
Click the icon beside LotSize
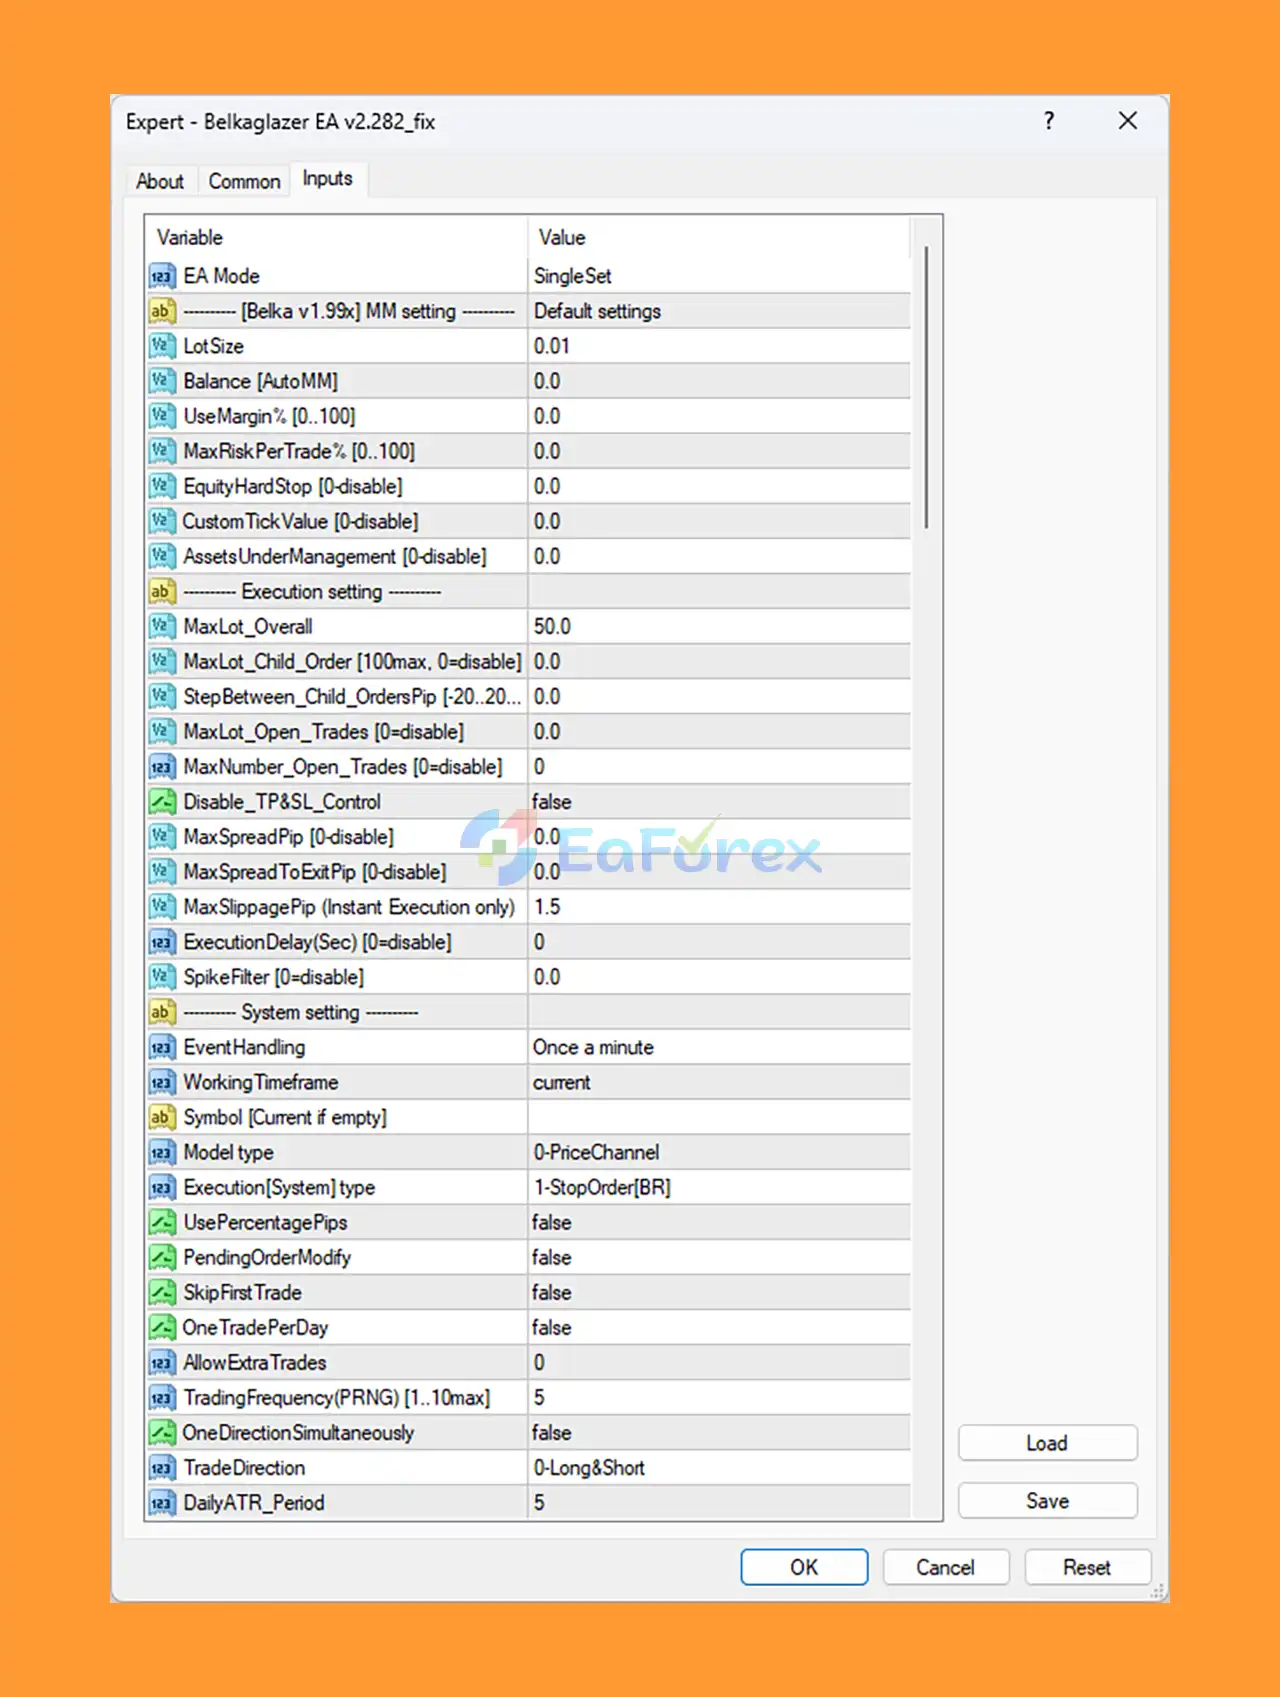point(162,346)
